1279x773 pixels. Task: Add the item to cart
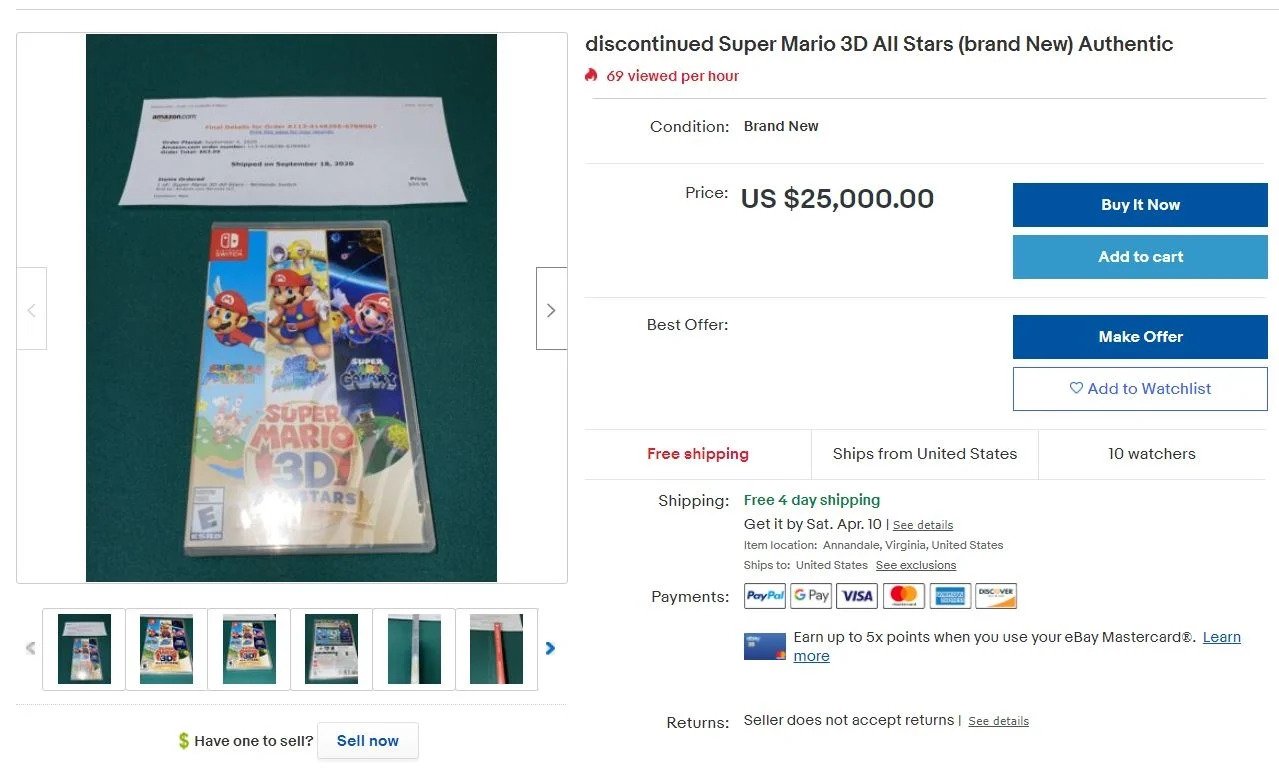pos(1140,257)
